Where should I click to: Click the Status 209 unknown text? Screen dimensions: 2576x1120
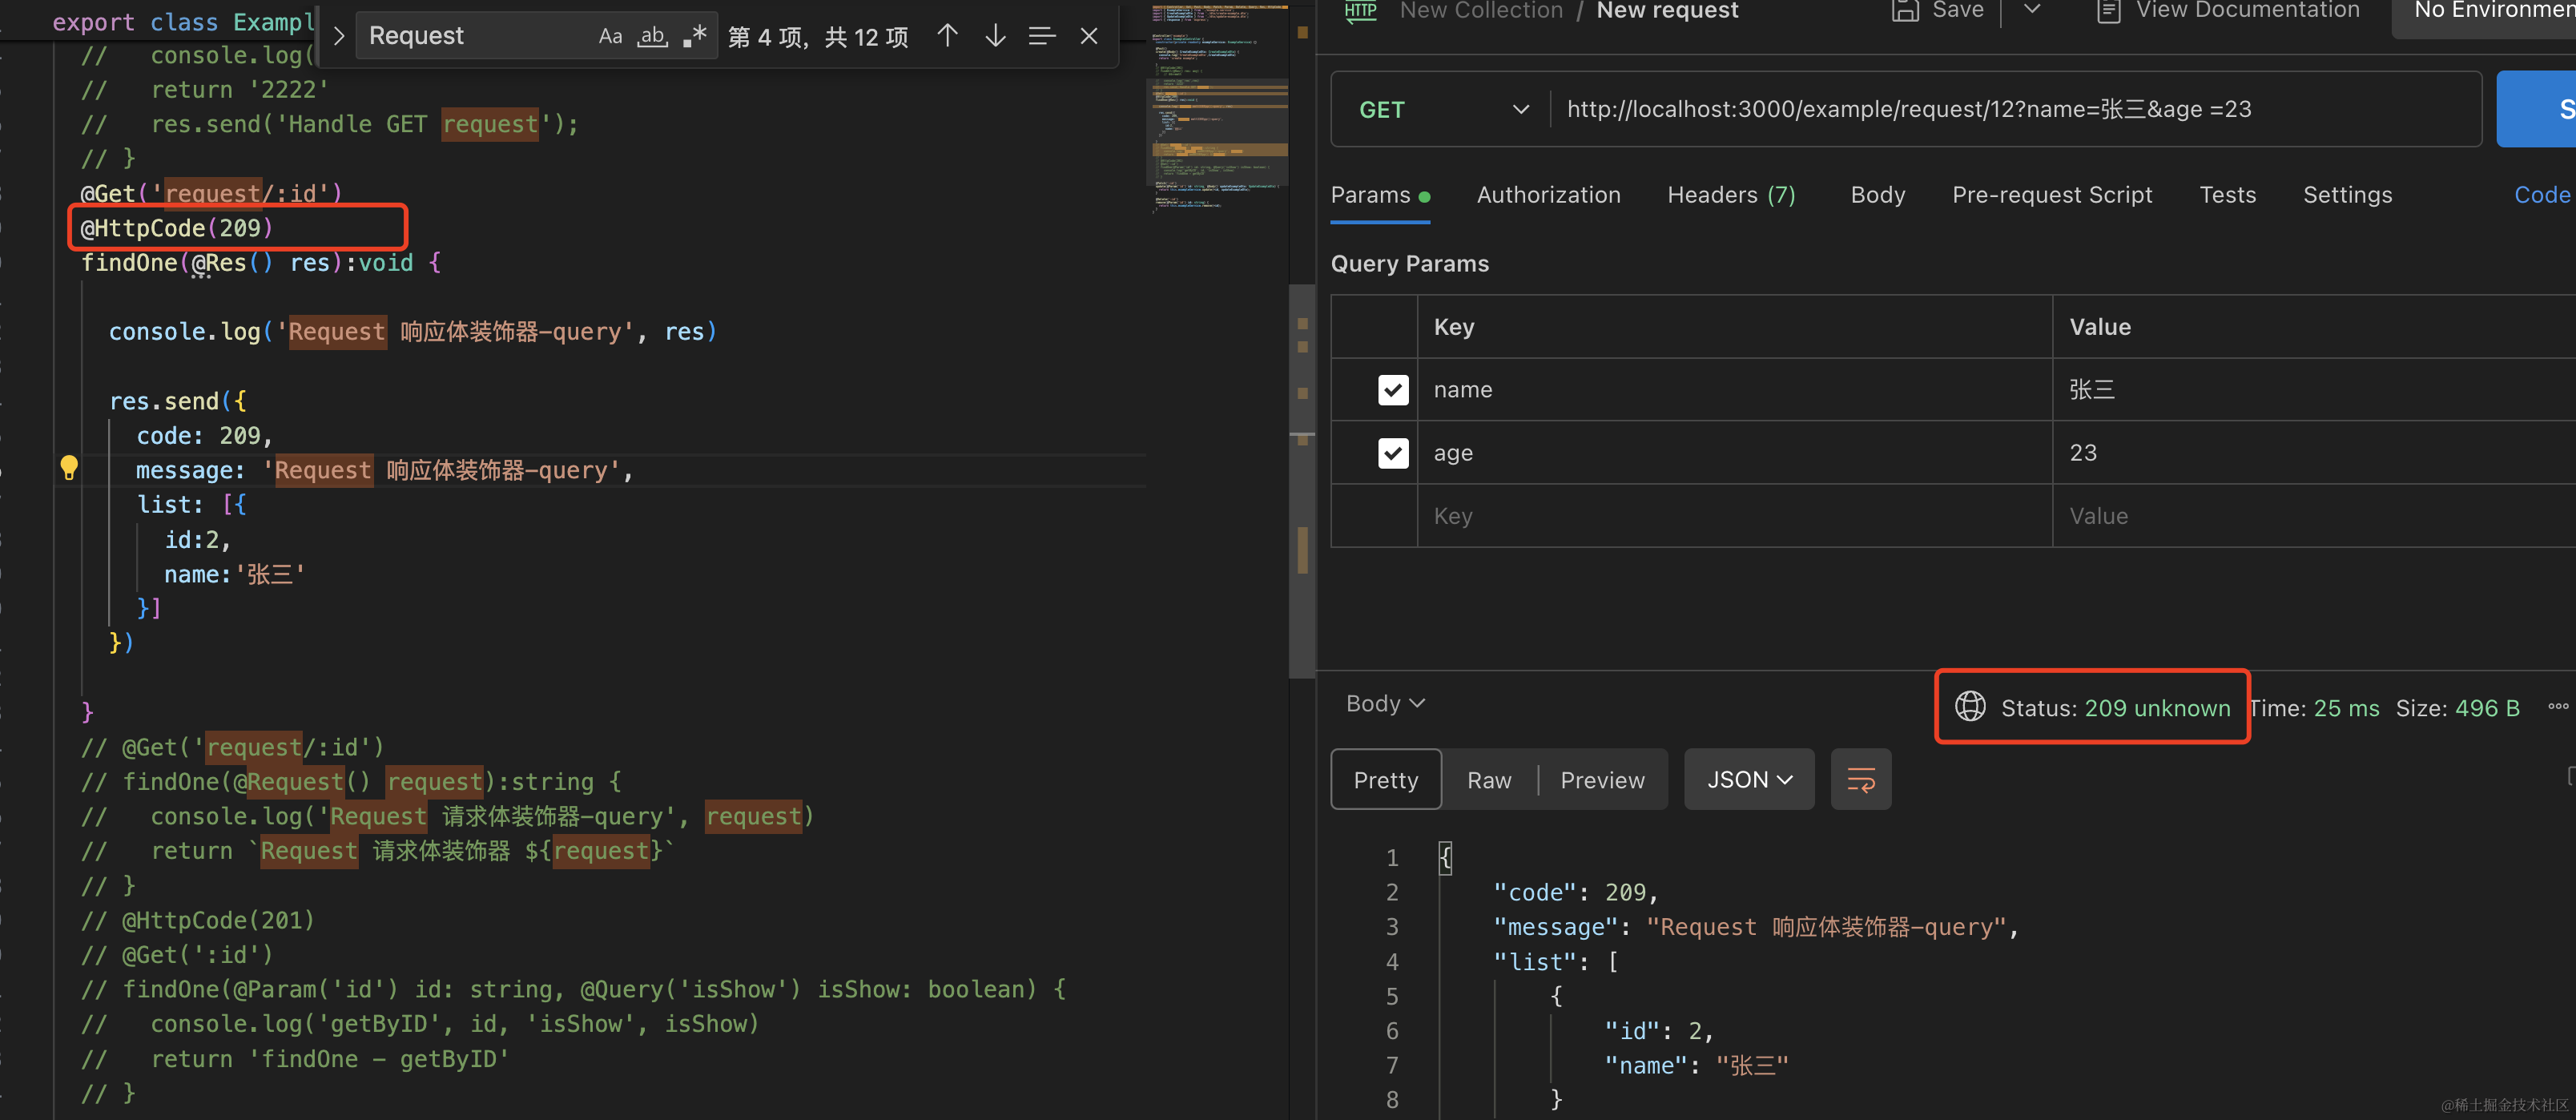click(2115, 708)
